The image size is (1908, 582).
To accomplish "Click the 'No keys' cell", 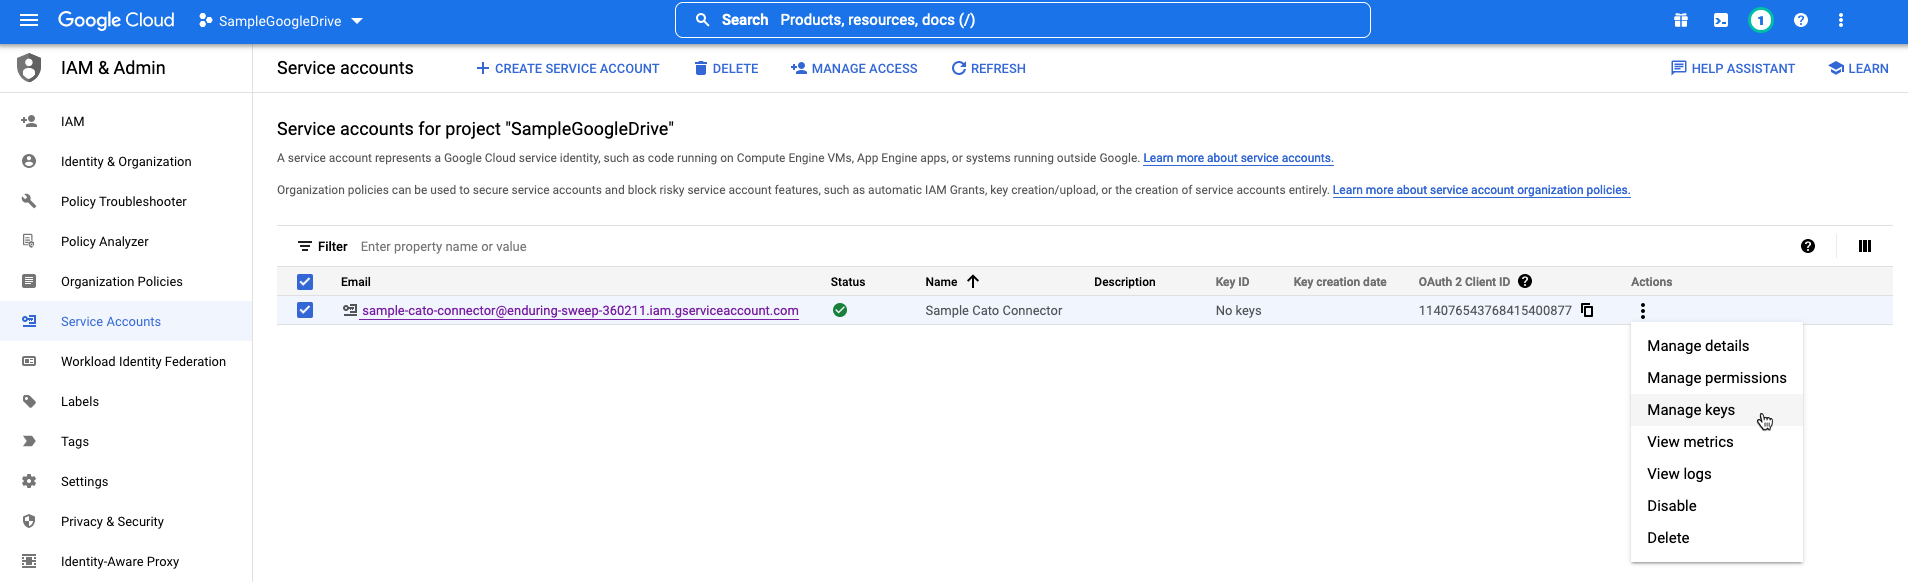I will [x=1238, y=311].
